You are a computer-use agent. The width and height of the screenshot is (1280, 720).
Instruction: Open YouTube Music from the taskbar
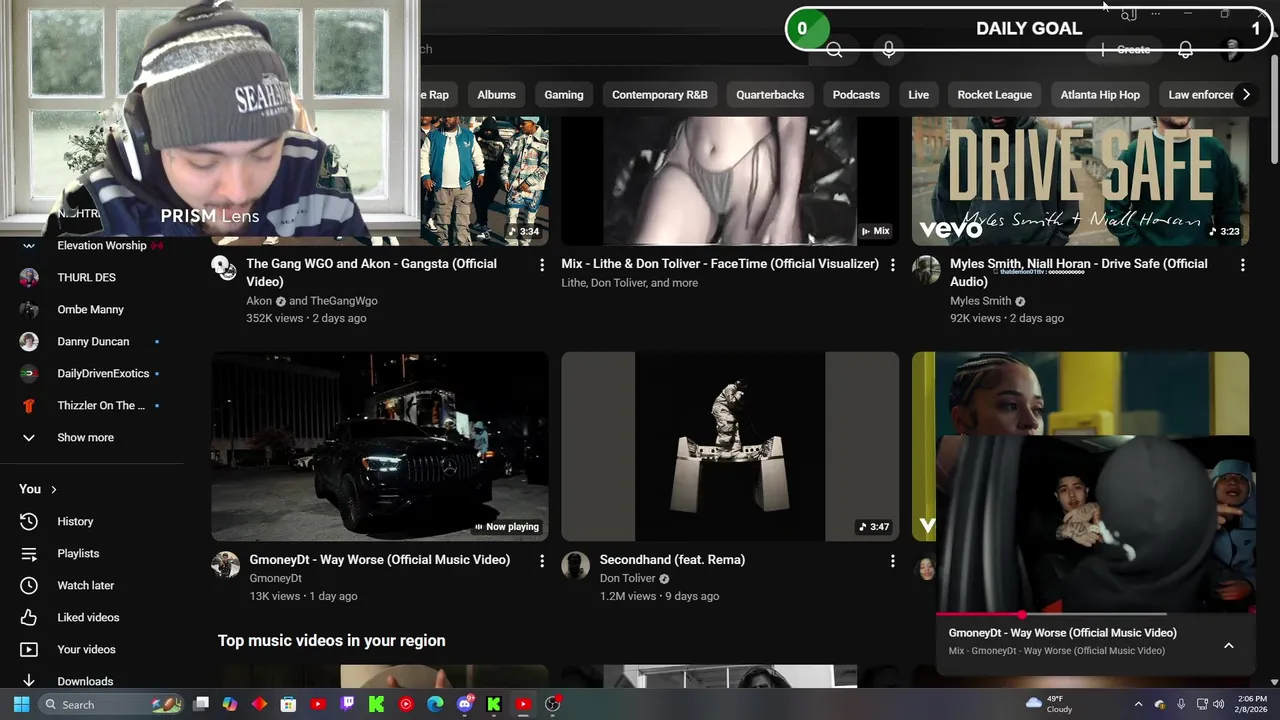(406, 704)
